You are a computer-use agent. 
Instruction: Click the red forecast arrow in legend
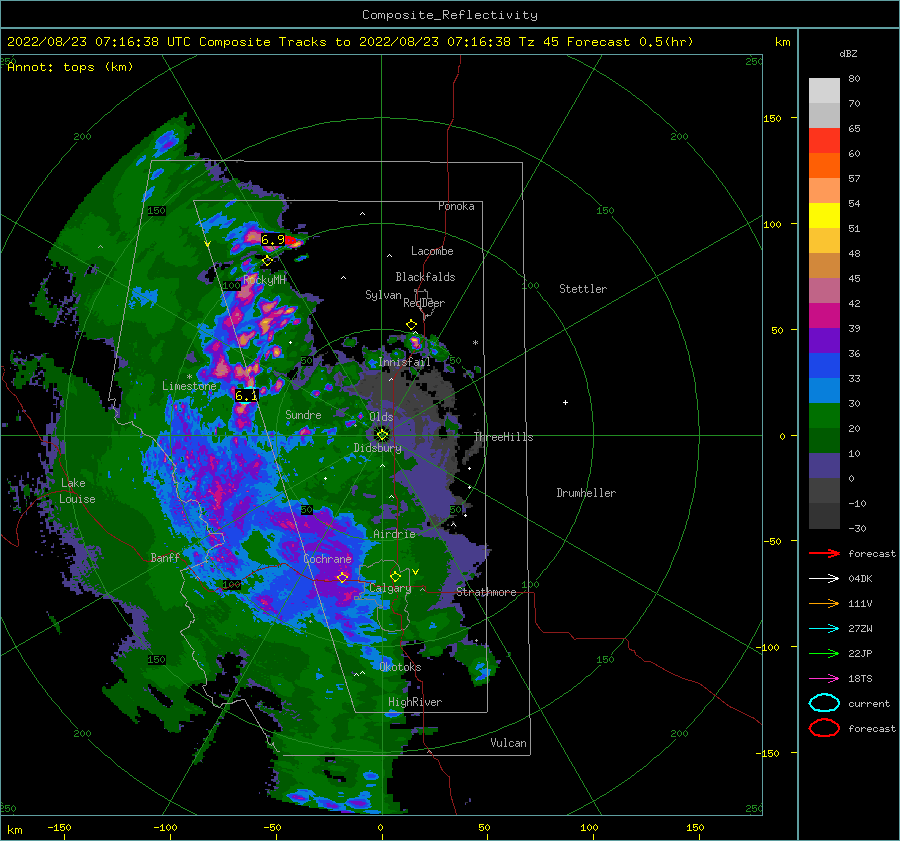point(824,553)
